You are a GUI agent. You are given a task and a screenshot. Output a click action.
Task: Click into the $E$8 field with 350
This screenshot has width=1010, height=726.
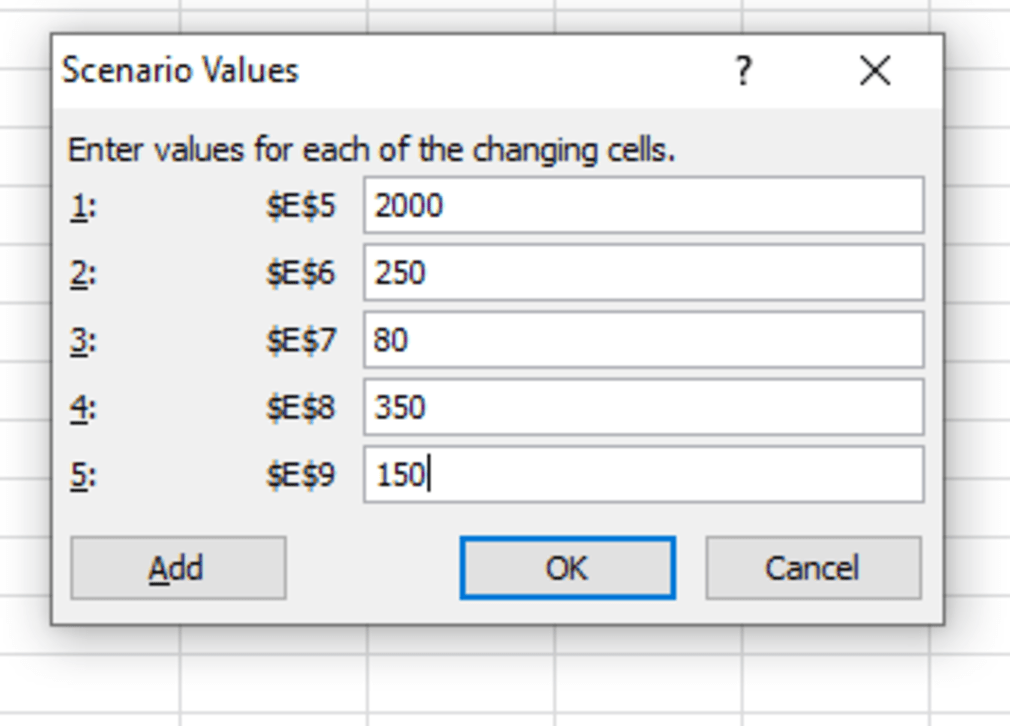[x=643, y=407]
